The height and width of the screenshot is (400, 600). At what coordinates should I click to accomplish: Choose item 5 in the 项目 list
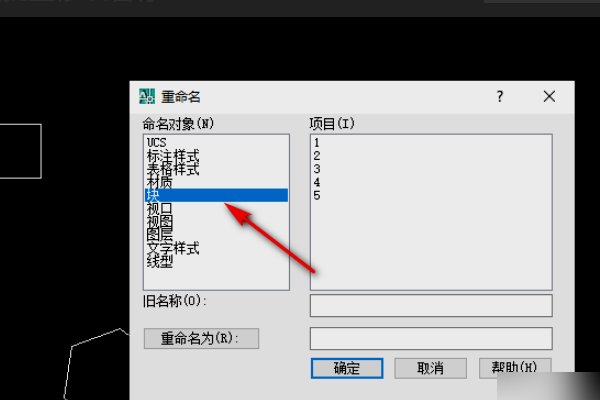[x=316, y=195]
